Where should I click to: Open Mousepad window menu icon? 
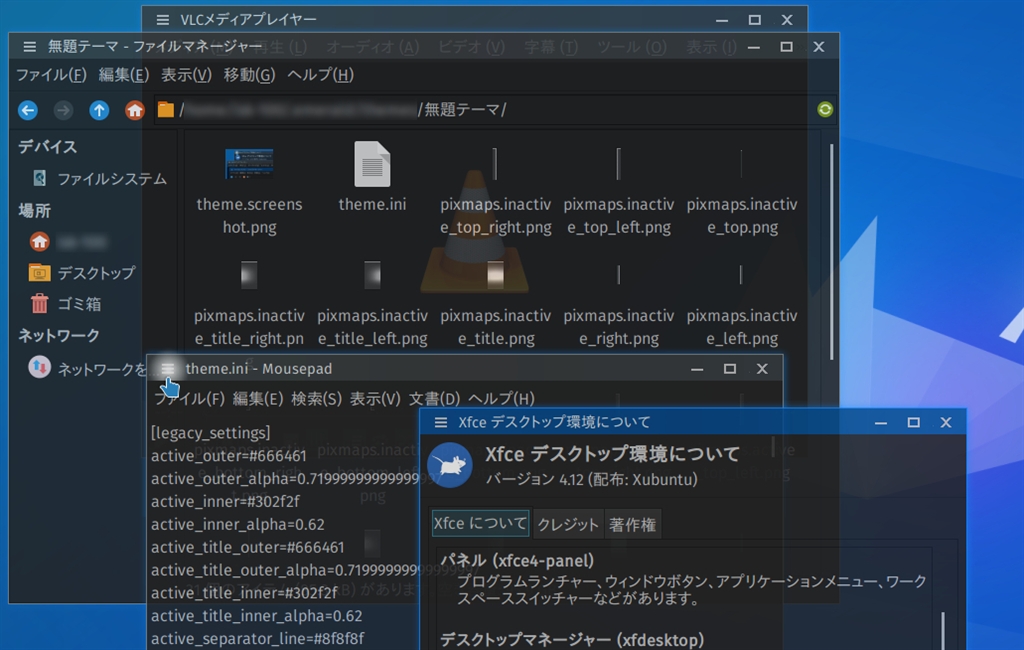pyautogui.click(x=167, y=369)
